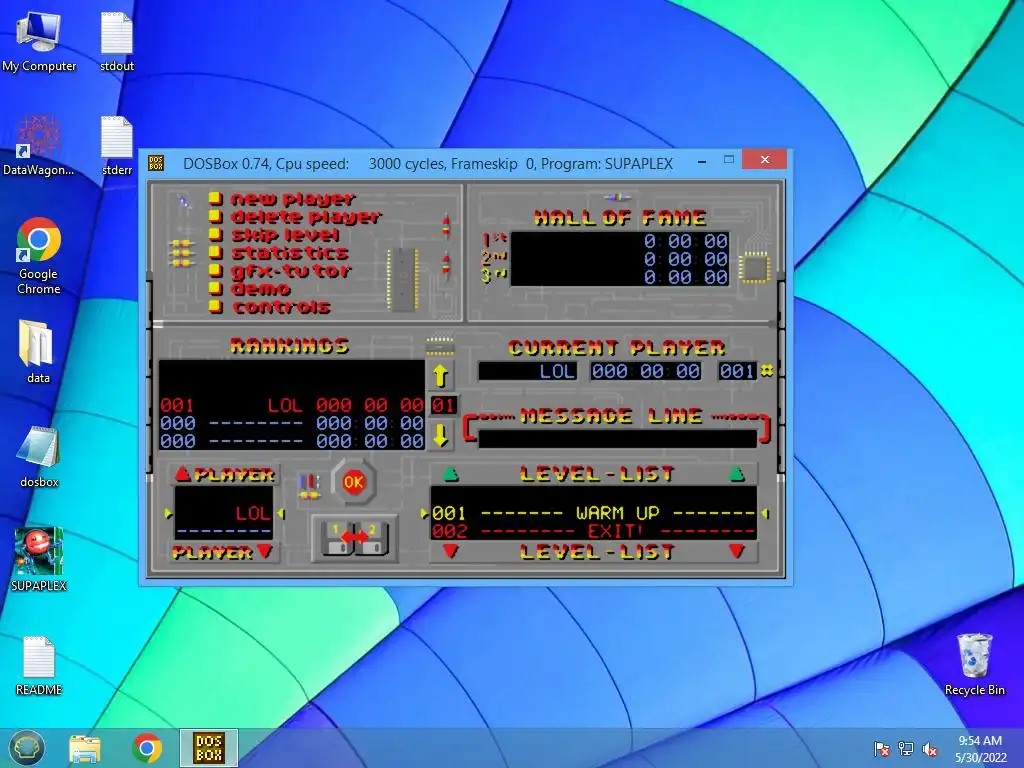Choose 'delete player' from the menu
Viewport: 1024px width, 768px height.
pos(306,217)
